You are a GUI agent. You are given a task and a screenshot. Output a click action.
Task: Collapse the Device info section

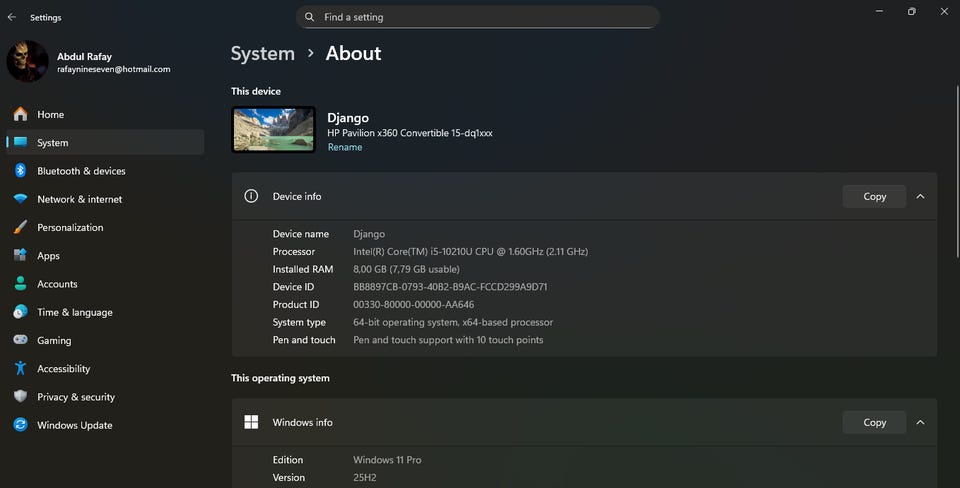[x=920, y=197]
